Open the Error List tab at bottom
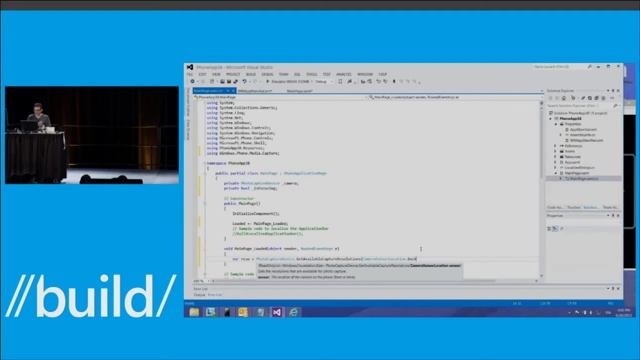 point(215,295)
